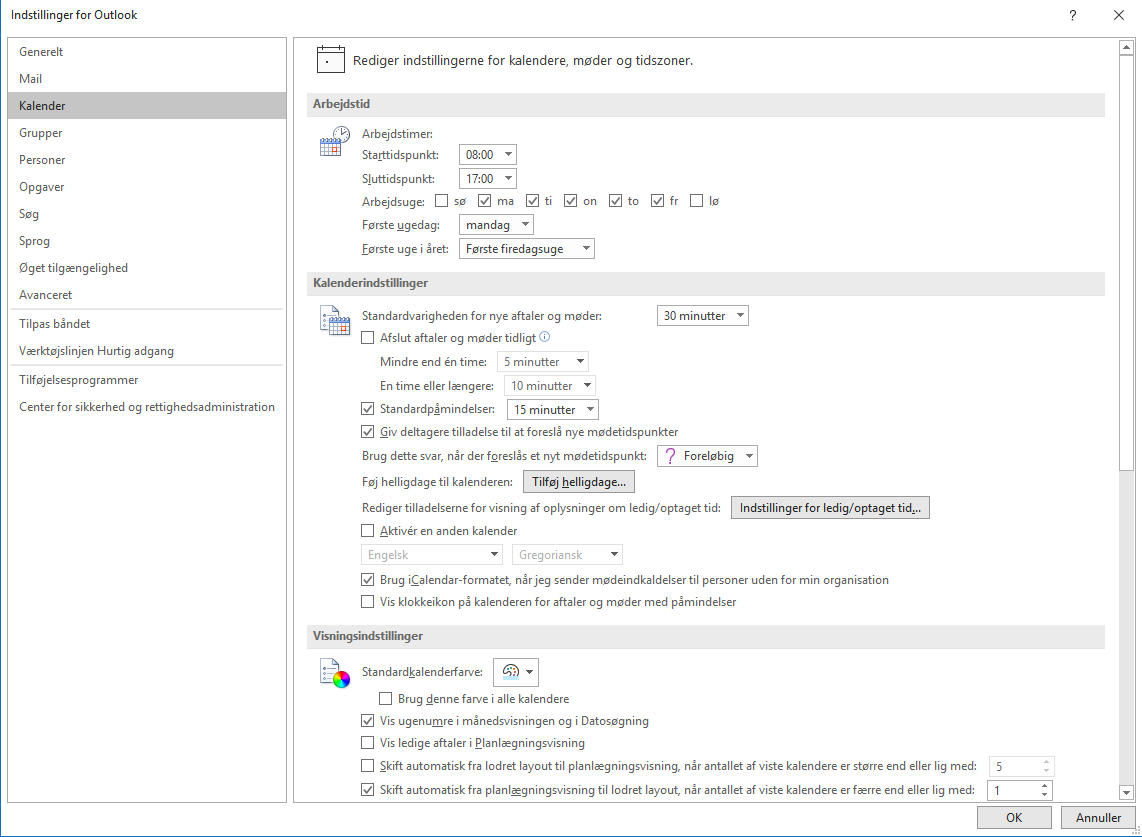Toggle Giv deltagere tilladelse checkbox
The image size is (1142, 837).
pos(368,431)
